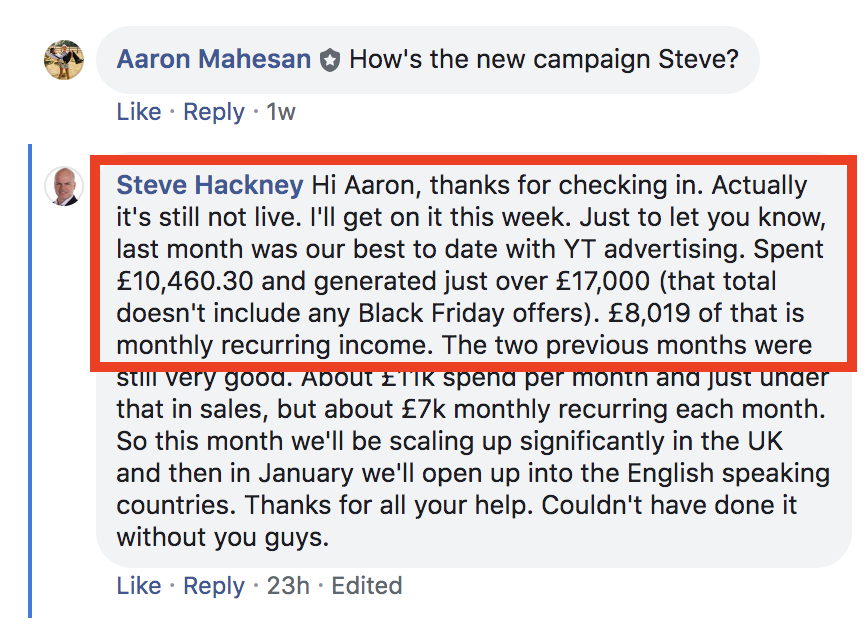View edit history via Edited label

coord(366,586)
